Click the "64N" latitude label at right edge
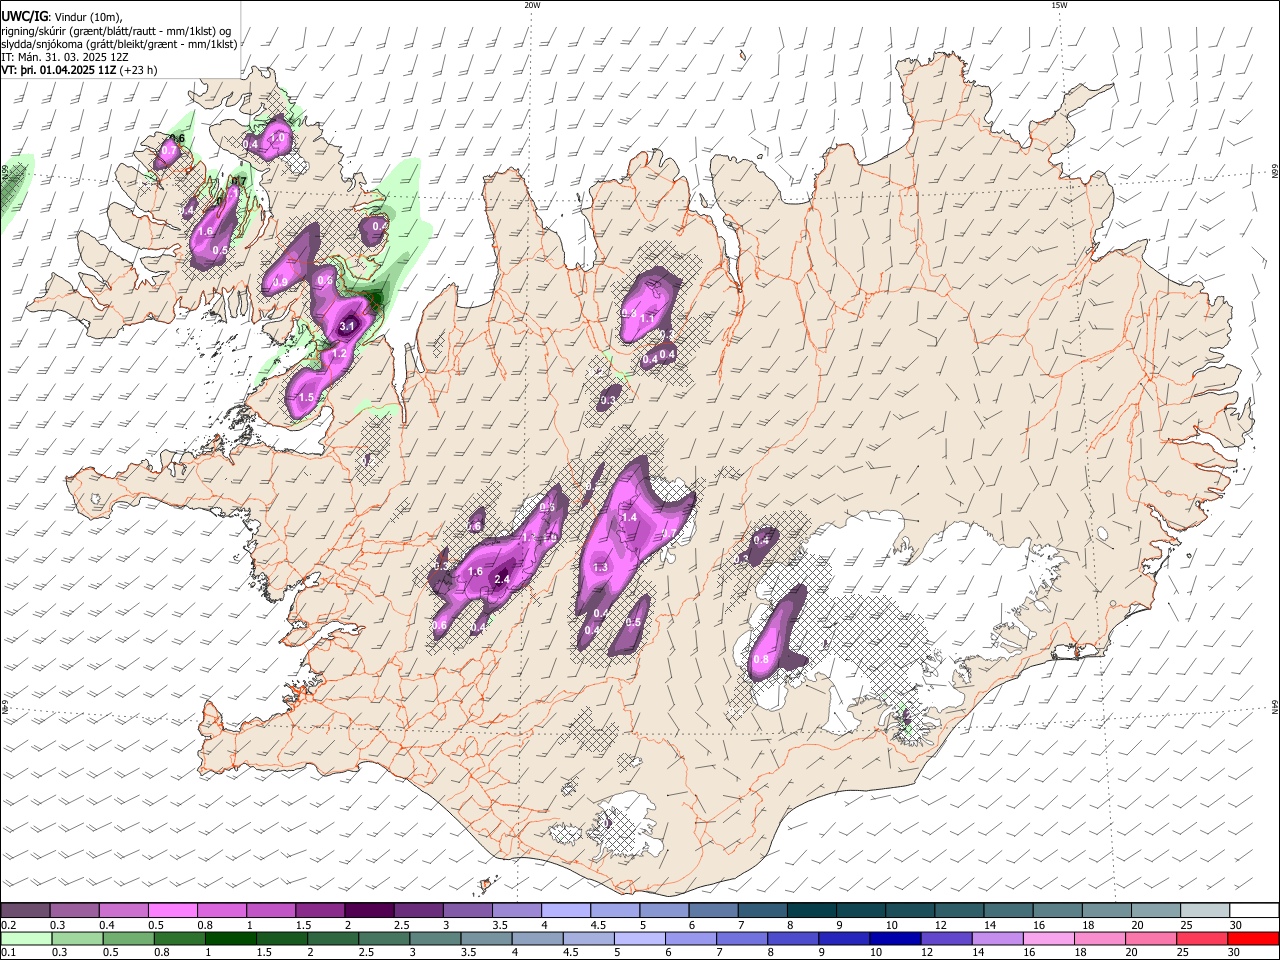 [x=1275, y=706]
